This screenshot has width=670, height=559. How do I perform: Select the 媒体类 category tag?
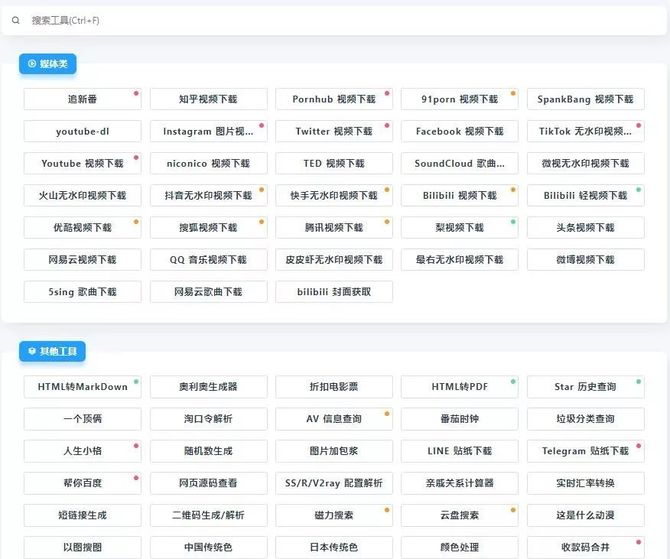coord(48,64)
